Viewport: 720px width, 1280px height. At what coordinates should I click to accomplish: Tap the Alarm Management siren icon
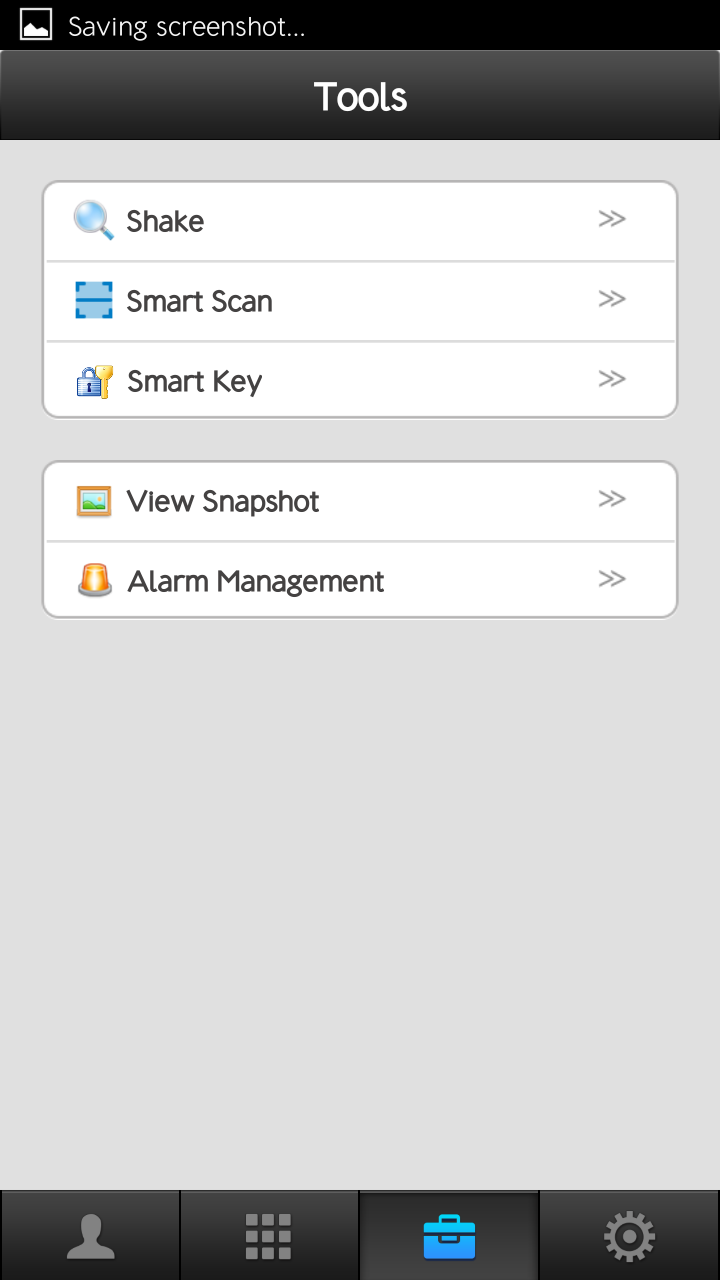tap(95, 580)
